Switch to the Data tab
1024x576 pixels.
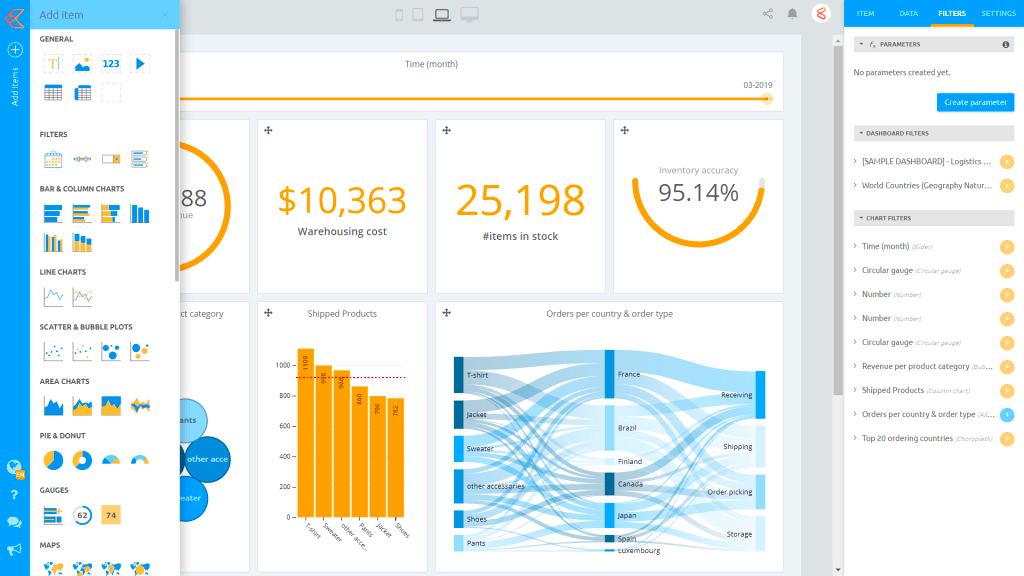click(908, 14)
